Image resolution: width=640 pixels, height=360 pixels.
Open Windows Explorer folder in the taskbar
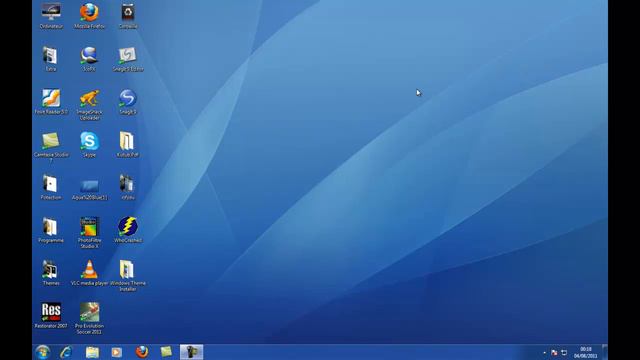(x=92, y=352)
